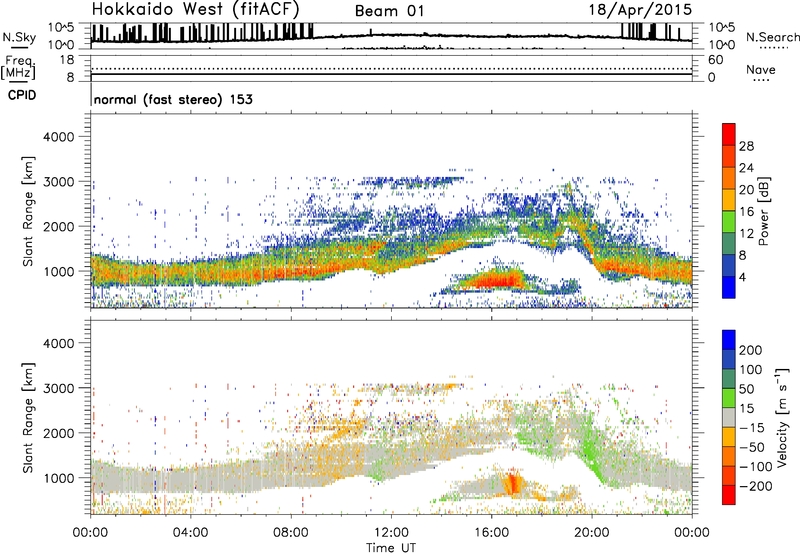Image resolution: width=800 pixels, height=554 pixels.
Task: Pick the gray segment of velocity colorbar
Action: (729, 417)
